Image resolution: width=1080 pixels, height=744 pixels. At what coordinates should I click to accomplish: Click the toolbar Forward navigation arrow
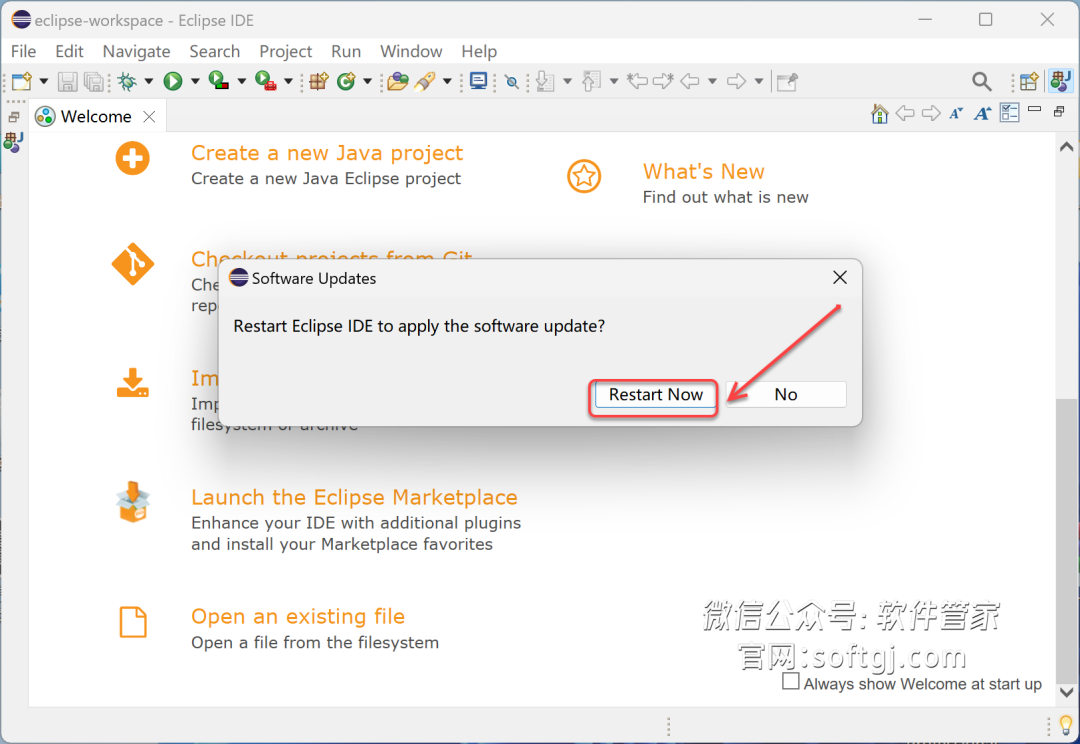(736, 81)
